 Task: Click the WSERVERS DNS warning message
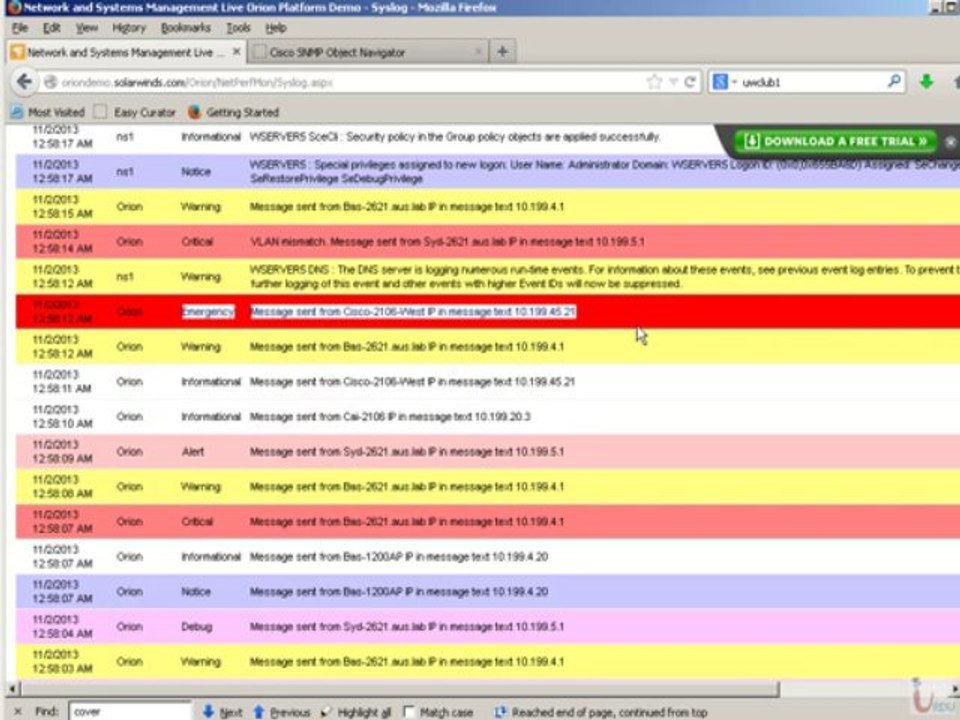[x=604, y=277]
